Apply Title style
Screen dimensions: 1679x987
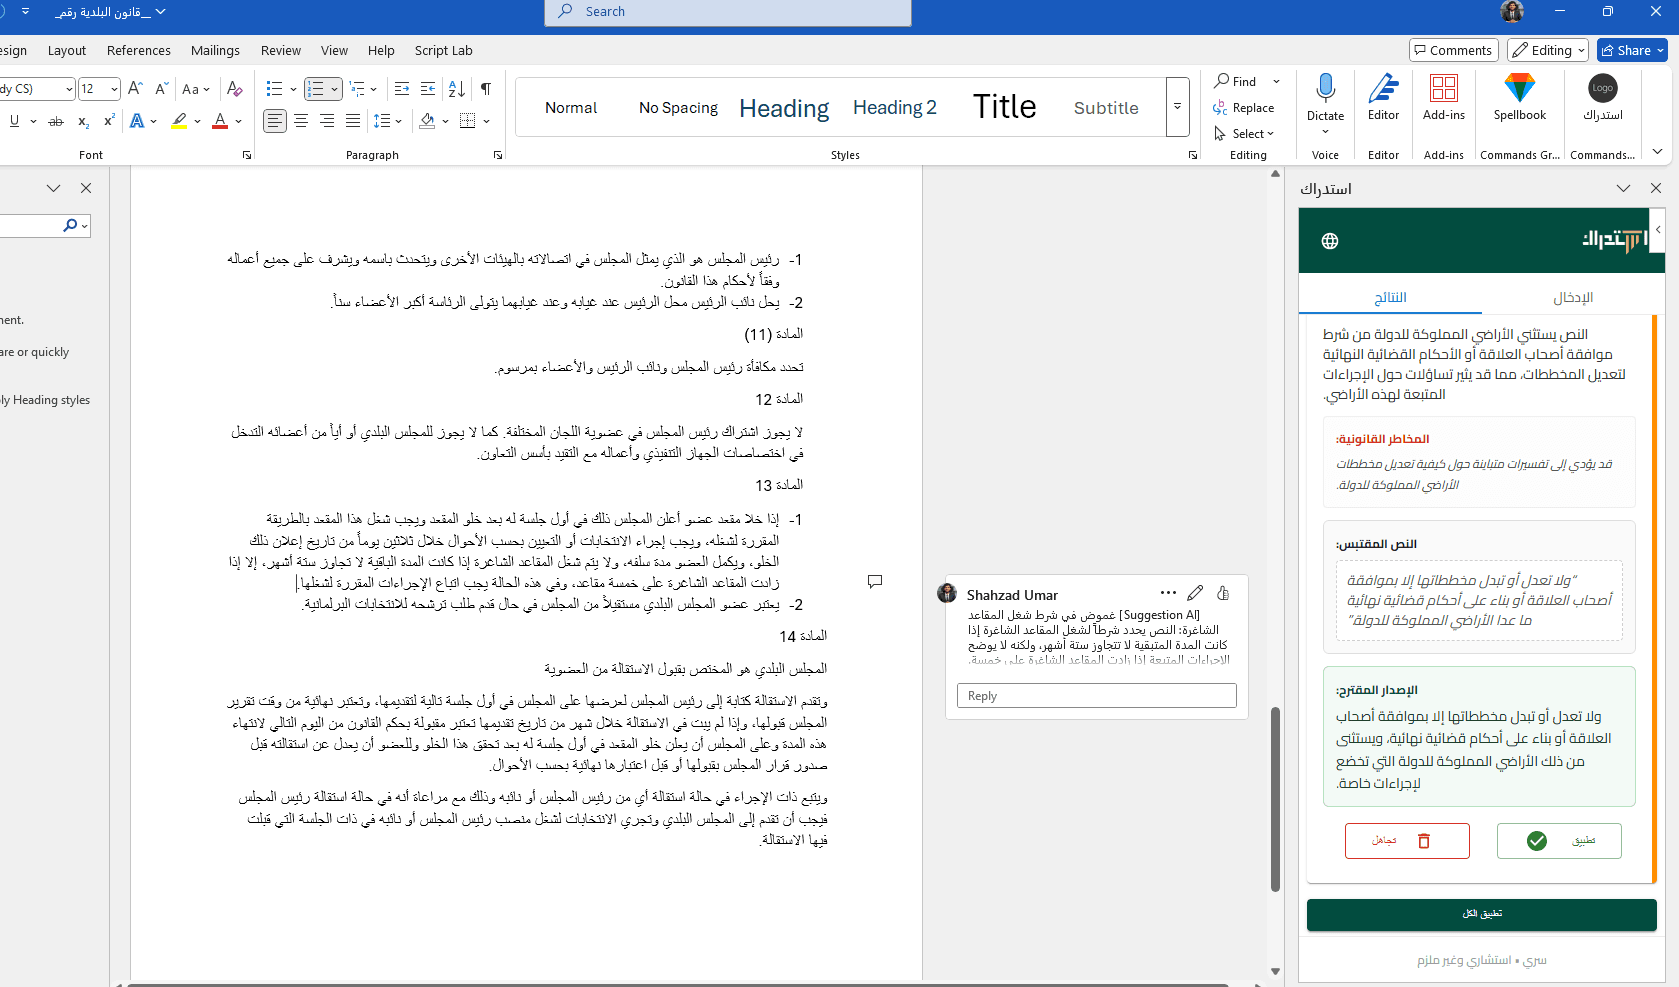[1004, 107]
